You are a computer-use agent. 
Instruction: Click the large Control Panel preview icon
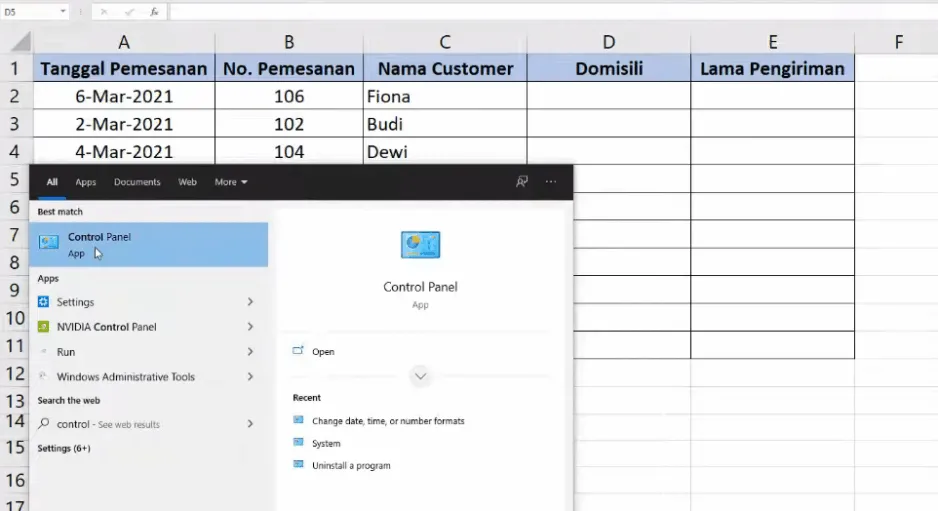click(421, 245)
